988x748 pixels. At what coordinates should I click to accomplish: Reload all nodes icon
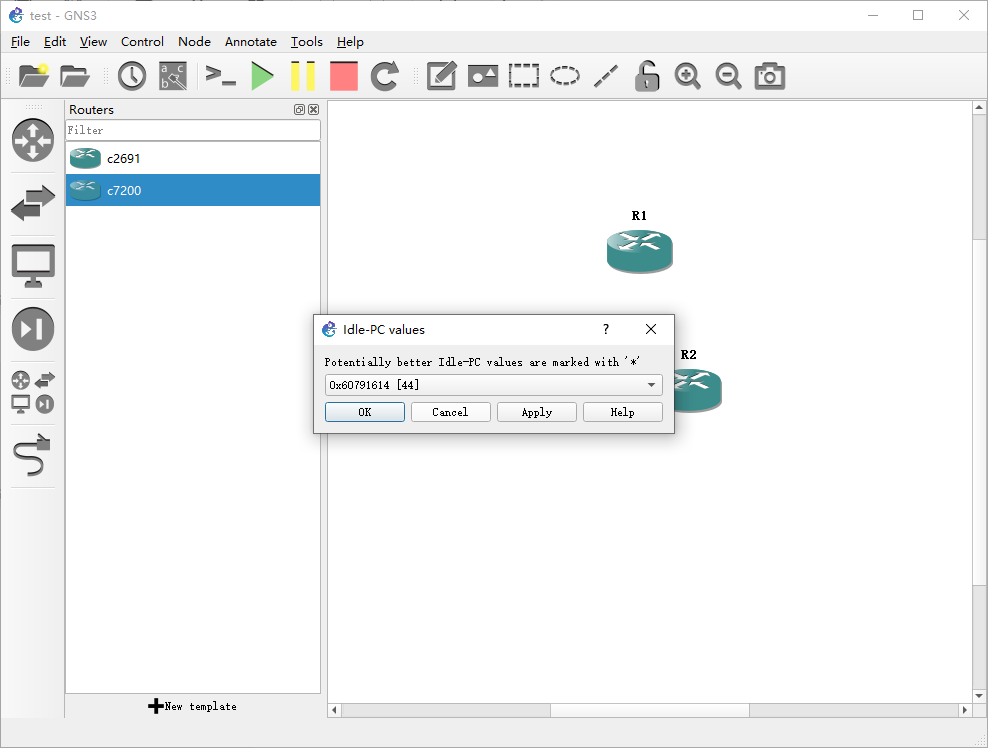click(x=384, y=76)
